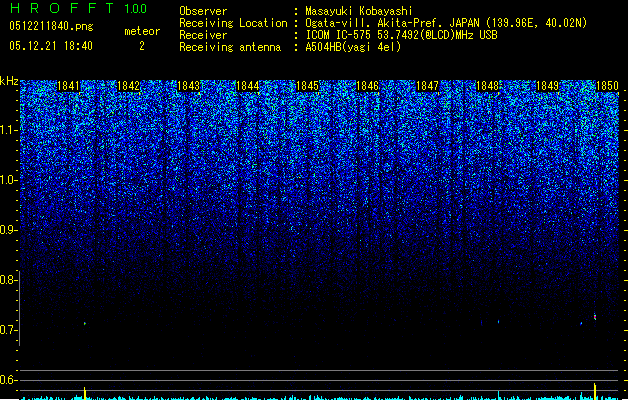Click the 0.7 kHz axis label
The width and height of the screenshot is (629, 400).
tap(8, 330)
